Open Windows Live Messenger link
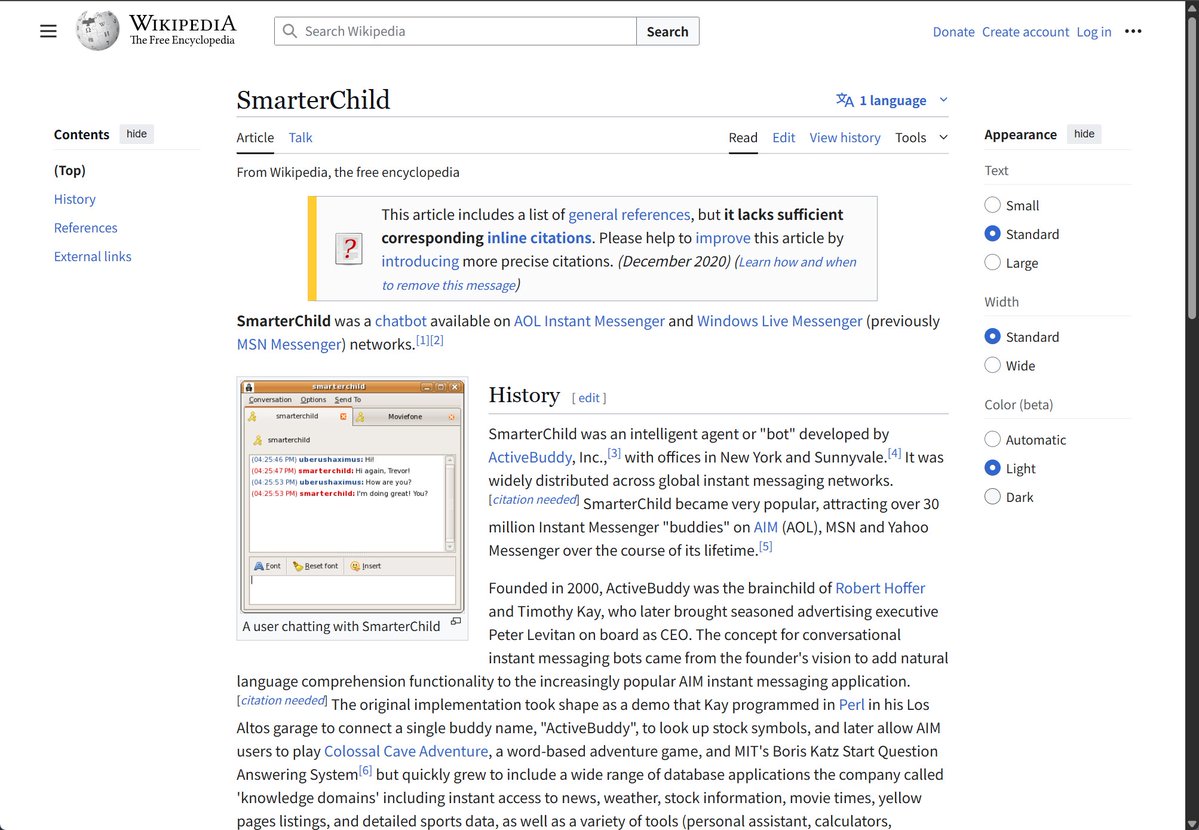This screenshot has height=830, width=1199. 779,321
